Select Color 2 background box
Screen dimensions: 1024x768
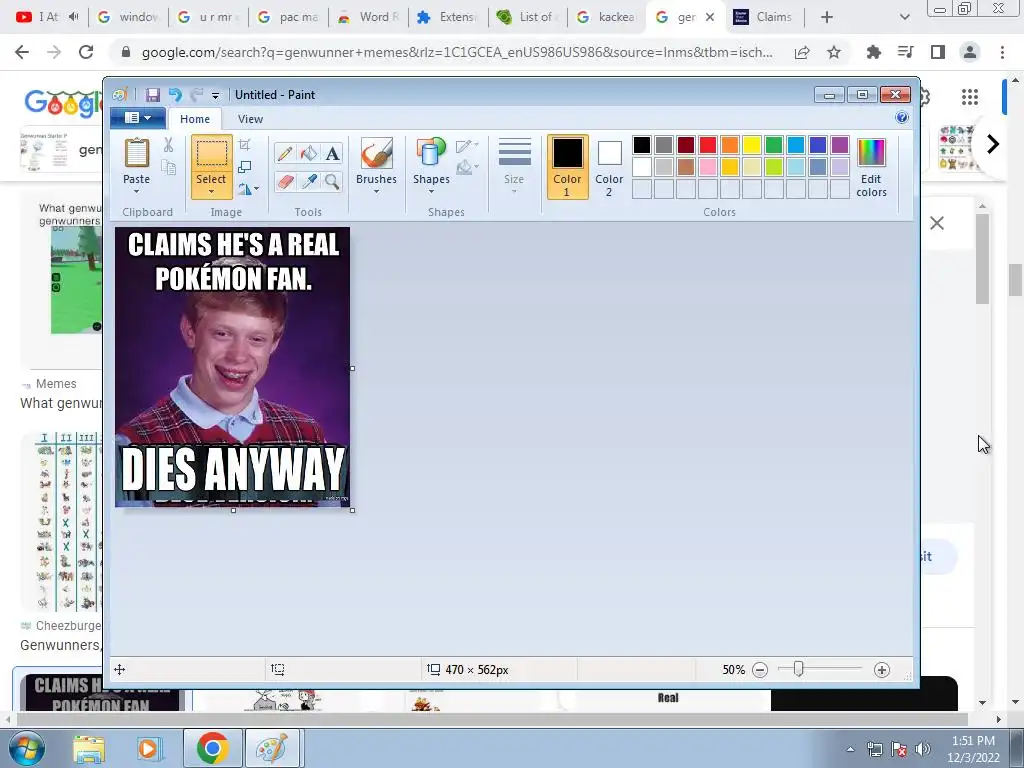coord(609,167)
